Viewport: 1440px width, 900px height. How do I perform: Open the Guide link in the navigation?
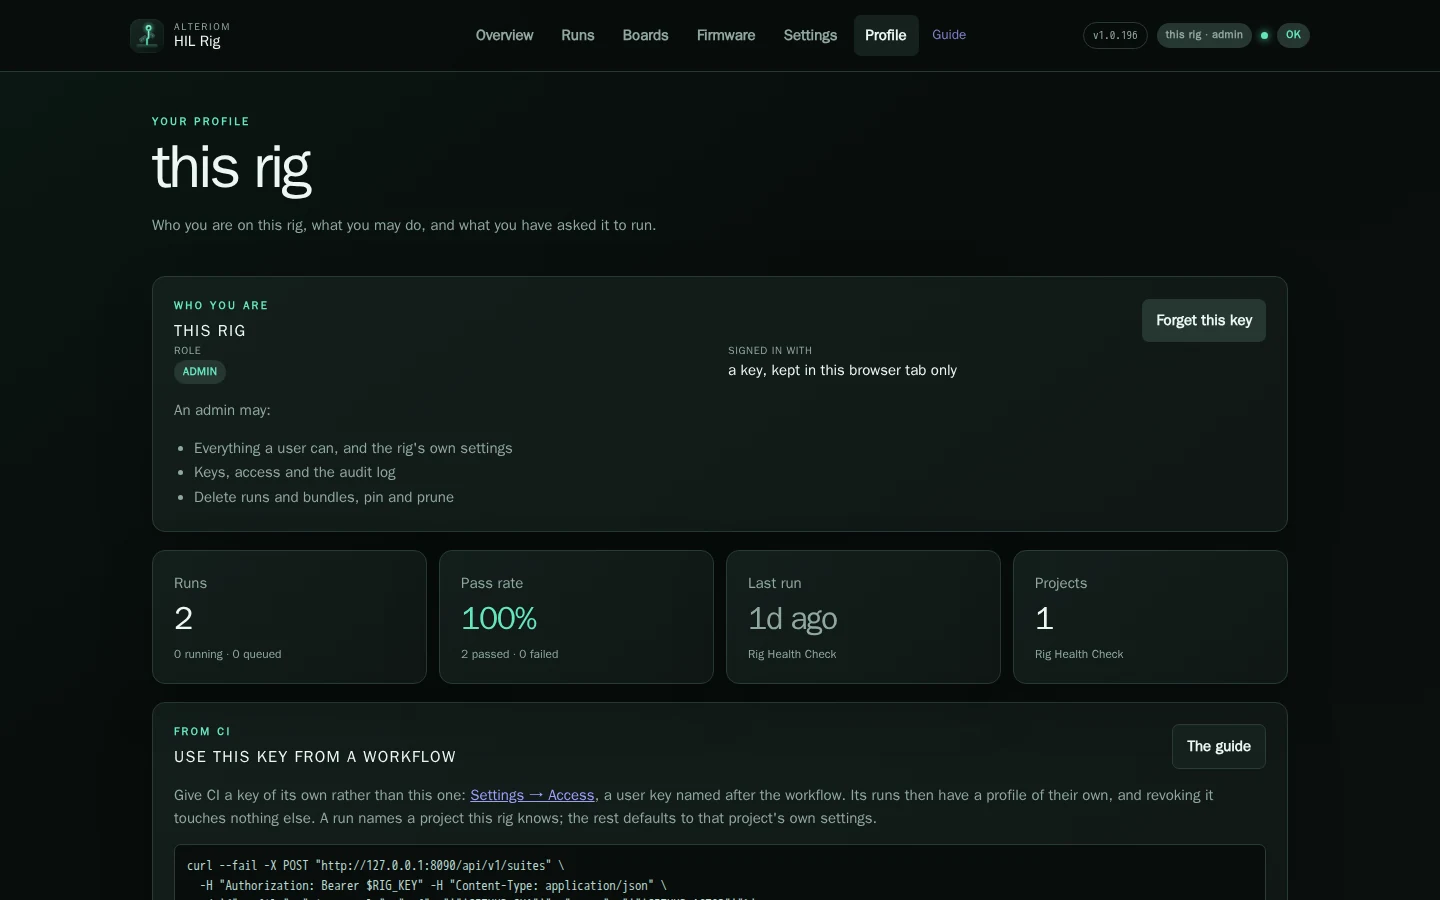(949, 35)
